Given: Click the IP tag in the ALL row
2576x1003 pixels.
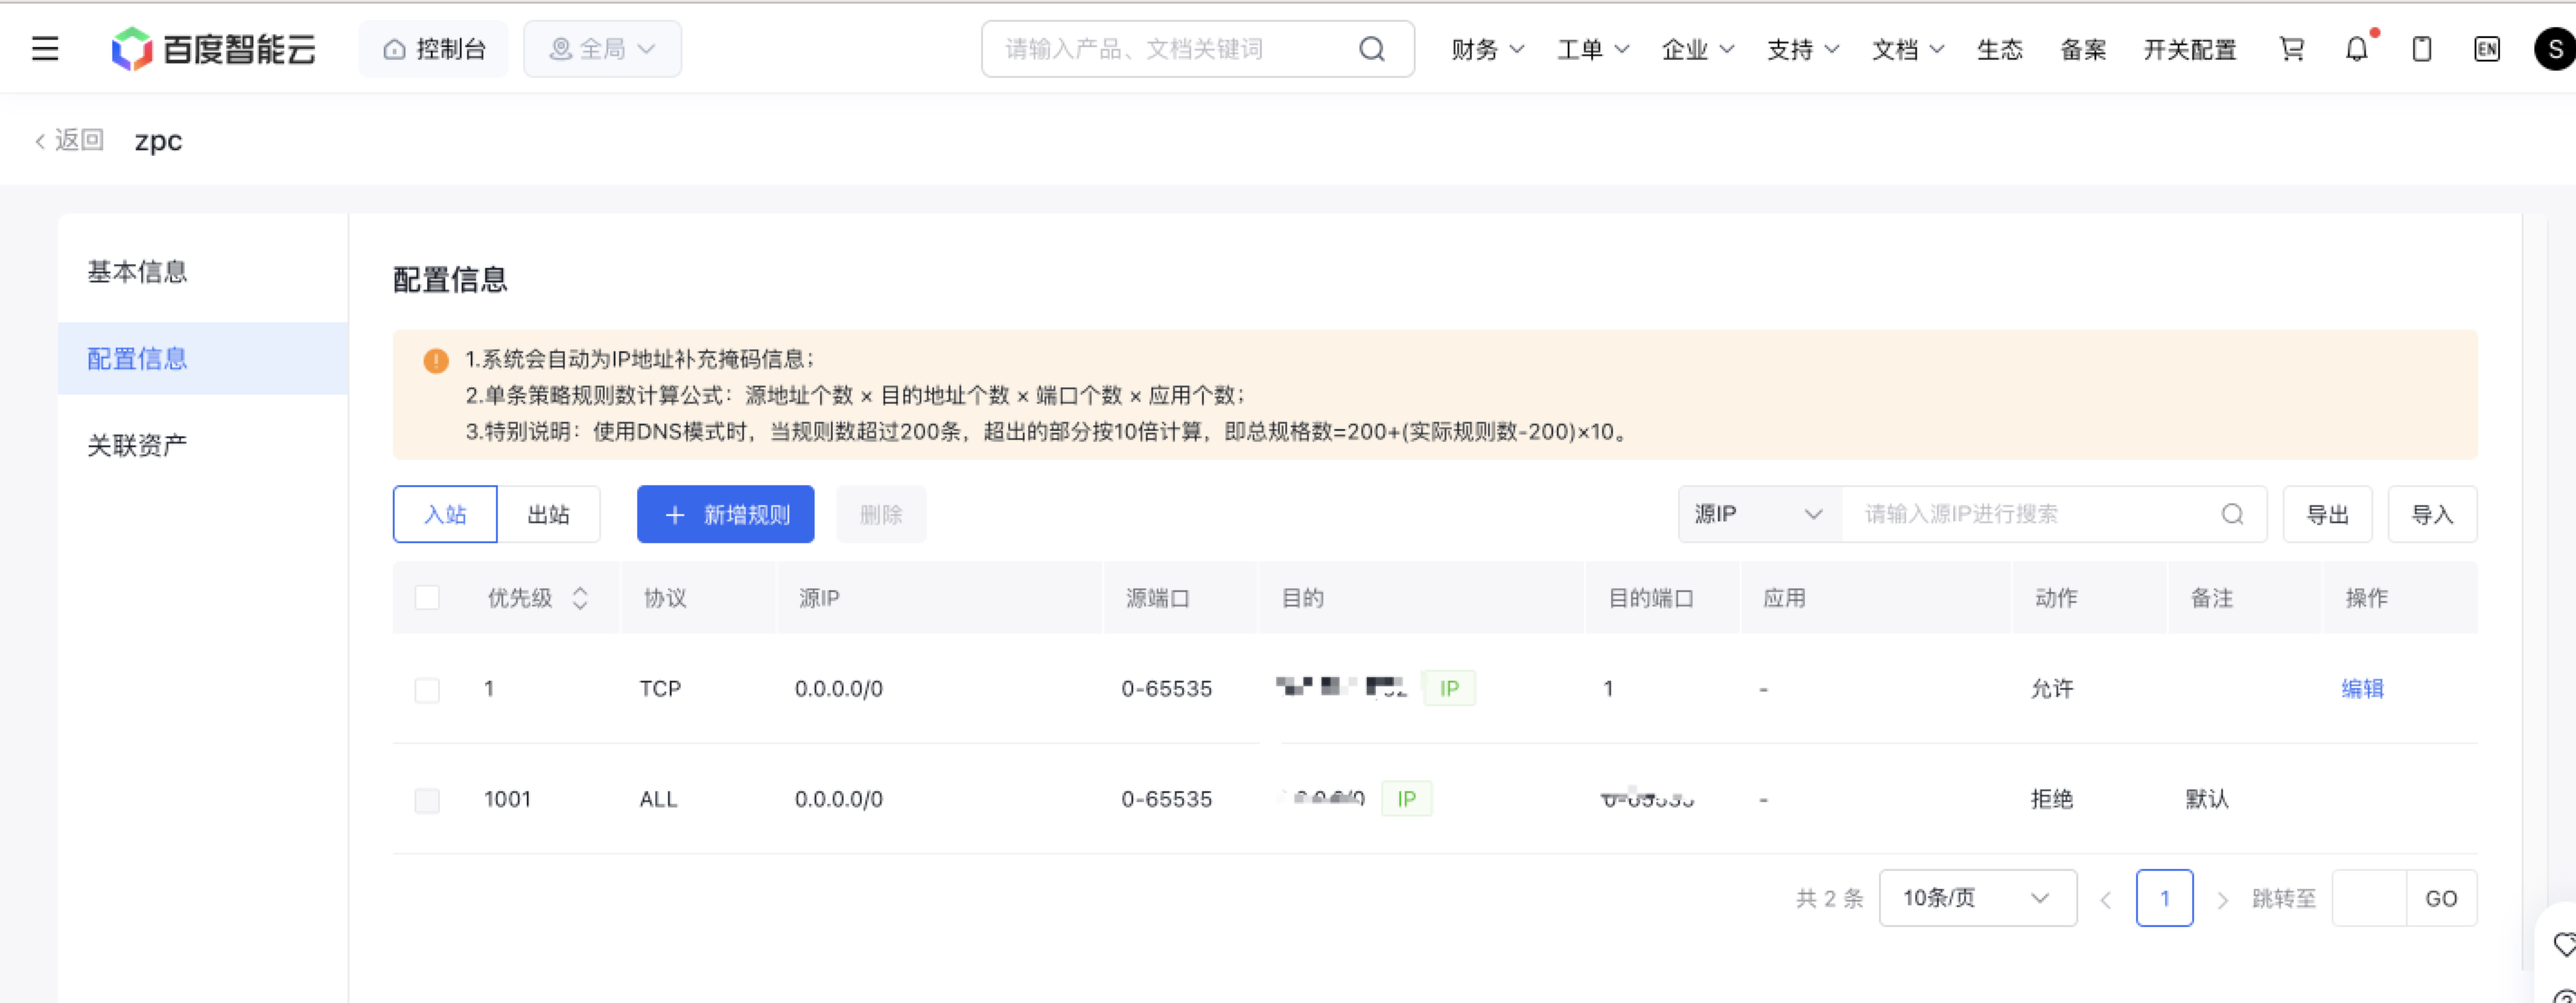Looking at the screenshot, I should 1406,798.
